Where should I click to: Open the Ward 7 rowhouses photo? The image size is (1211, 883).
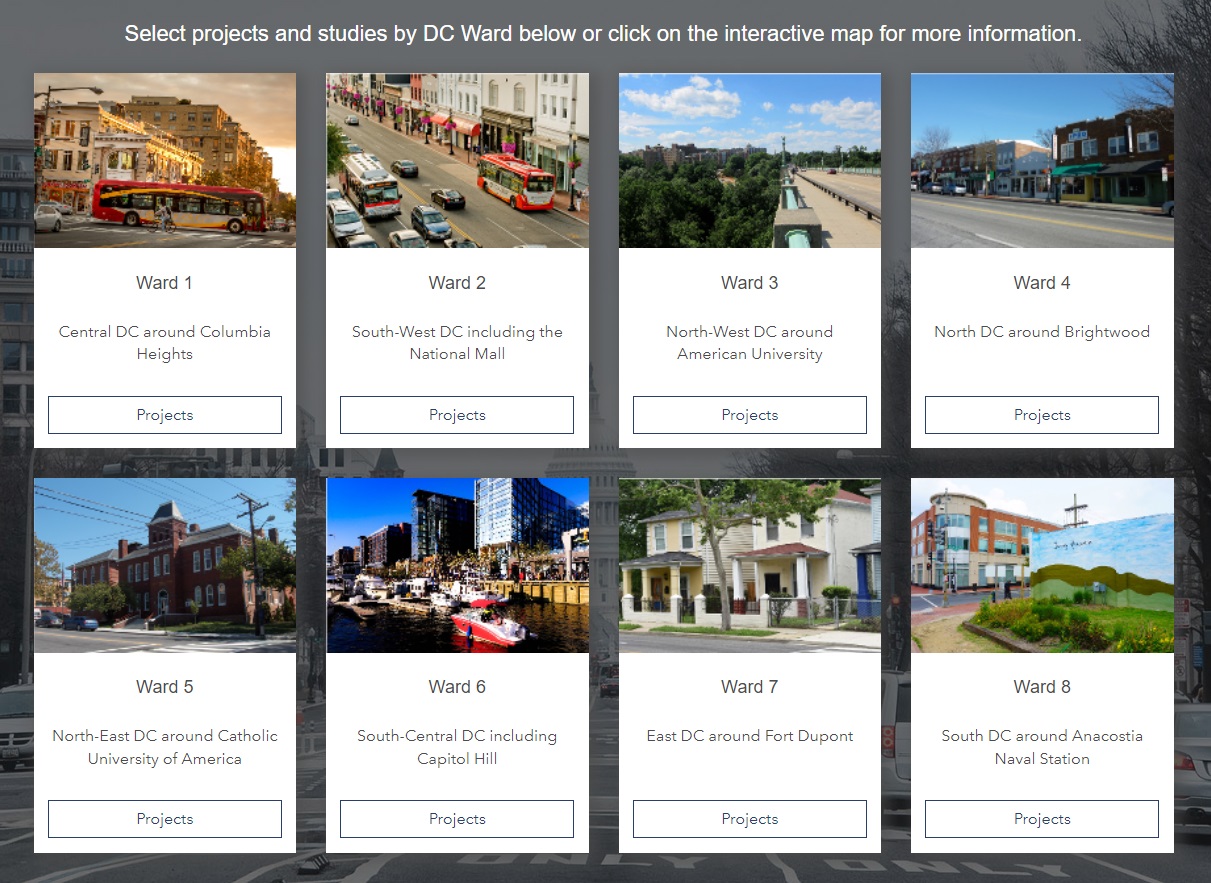pyautogui.click(x=749, y=565)
